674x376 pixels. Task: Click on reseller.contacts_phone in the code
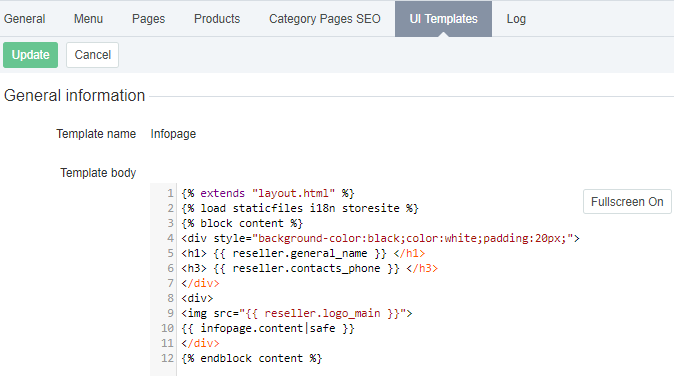306,269
